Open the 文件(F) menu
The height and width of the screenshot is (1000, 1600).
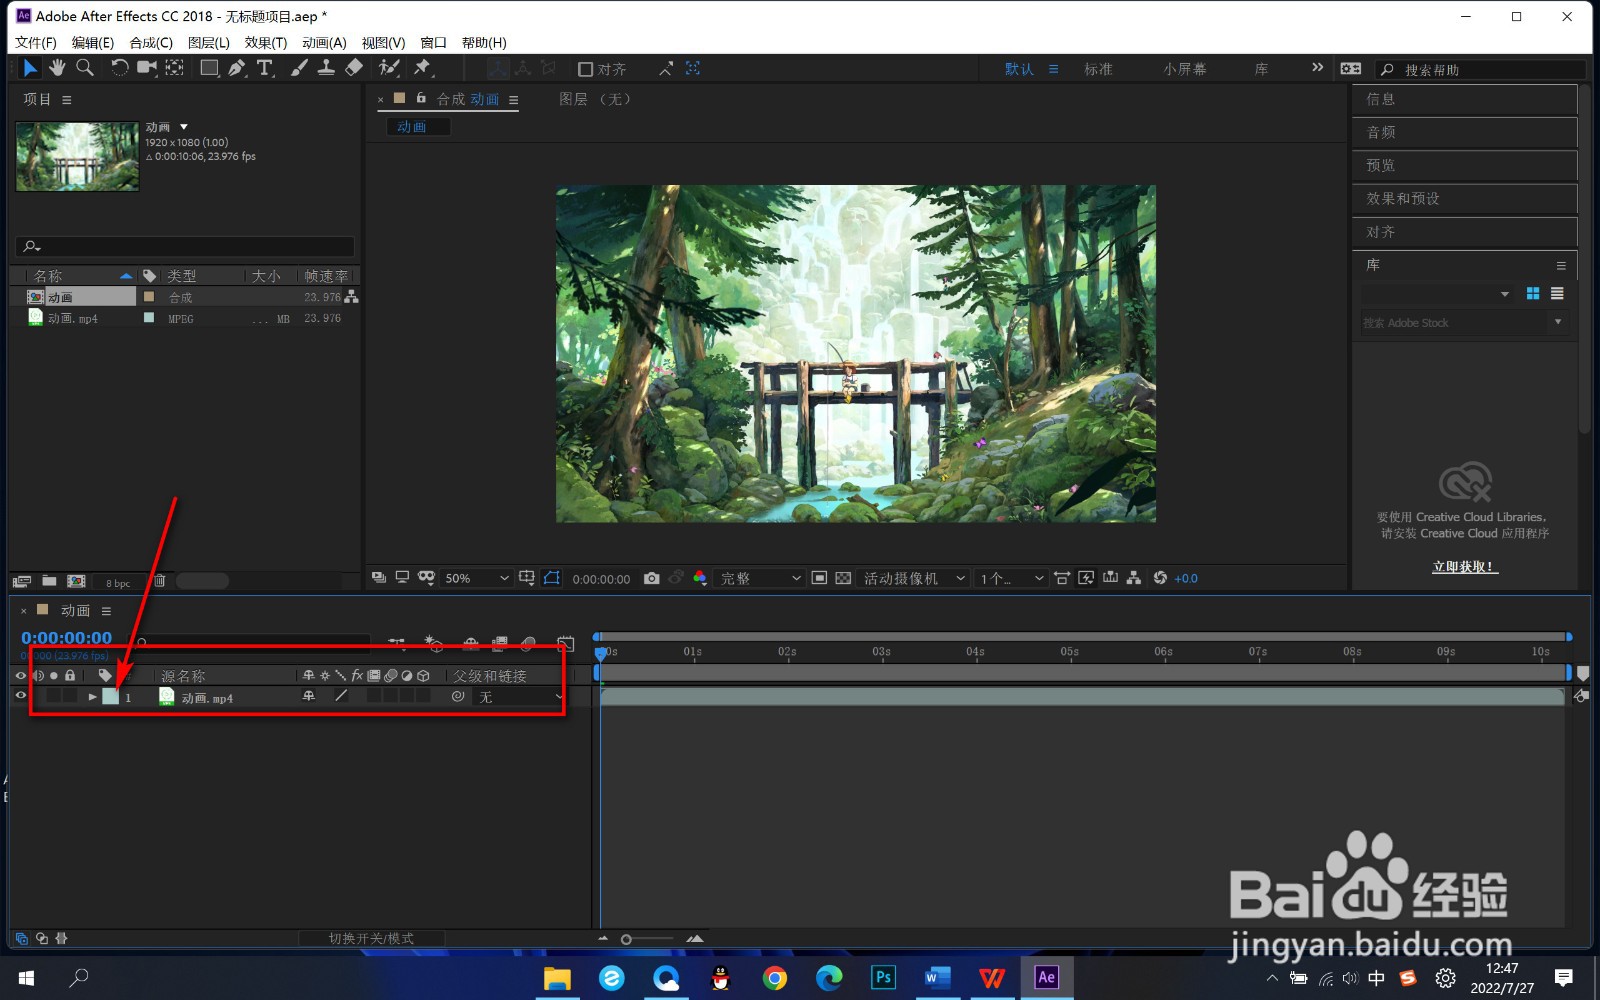point(36,42)
